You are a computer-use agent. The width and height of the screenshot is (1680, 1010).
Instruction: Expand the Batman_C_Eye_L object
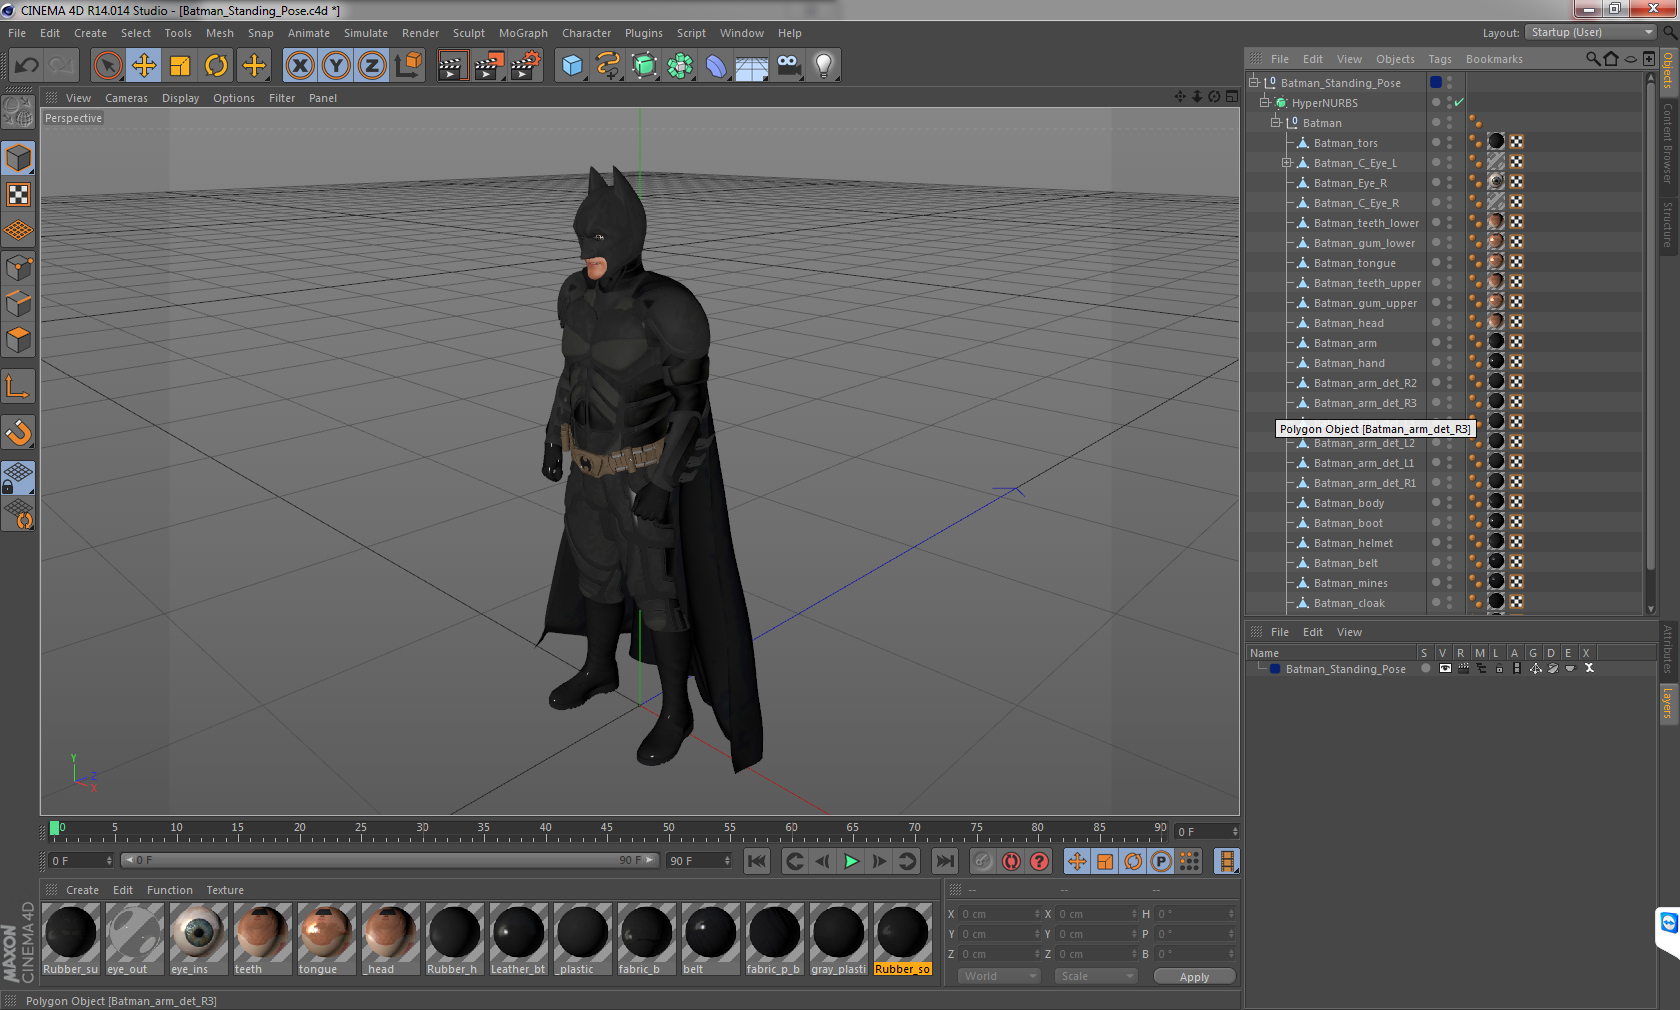click(x=1287, y=162)
